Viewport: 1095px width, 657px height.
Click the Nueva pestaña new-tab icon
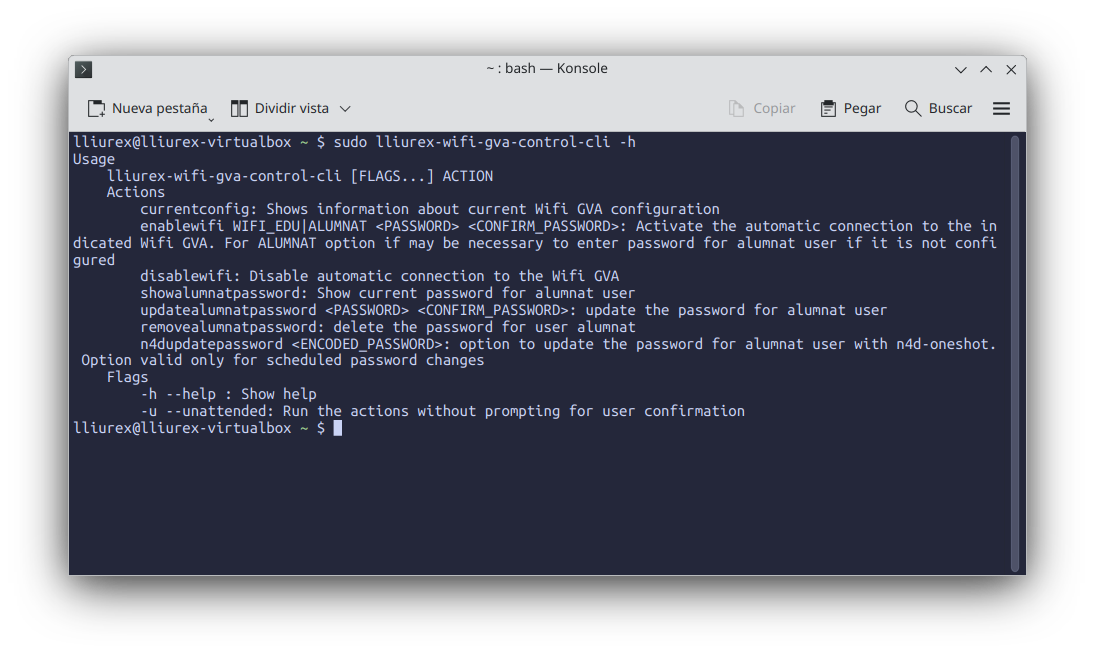pyautogui.click(x=96, y=108)
